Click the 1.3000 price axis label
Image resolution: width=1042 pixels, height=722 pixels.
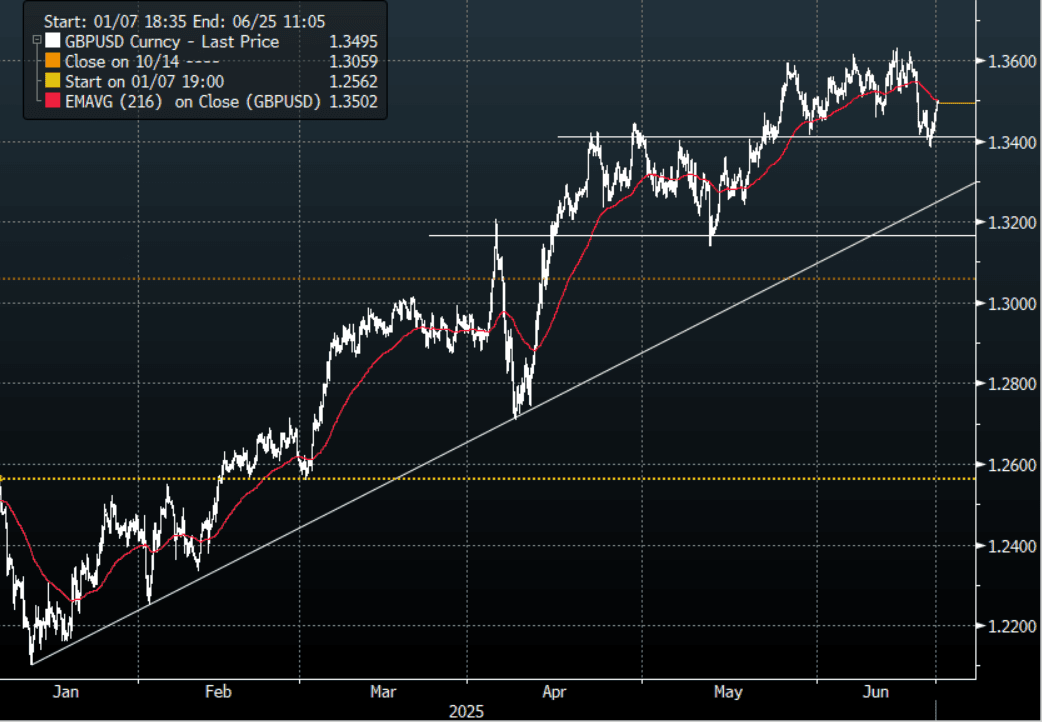tap(1012, 304)
